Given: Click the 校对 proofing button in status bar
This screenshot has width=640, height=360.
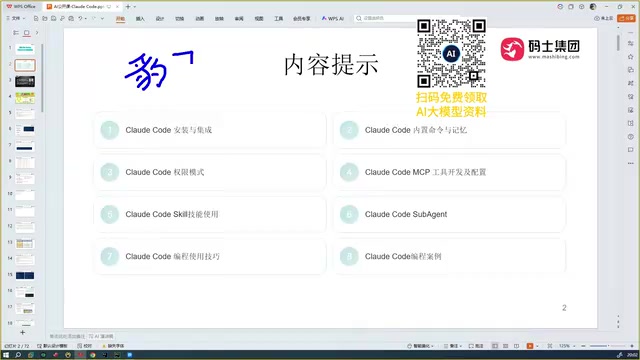Looking at the screenshot, I should tap(85, 346).
